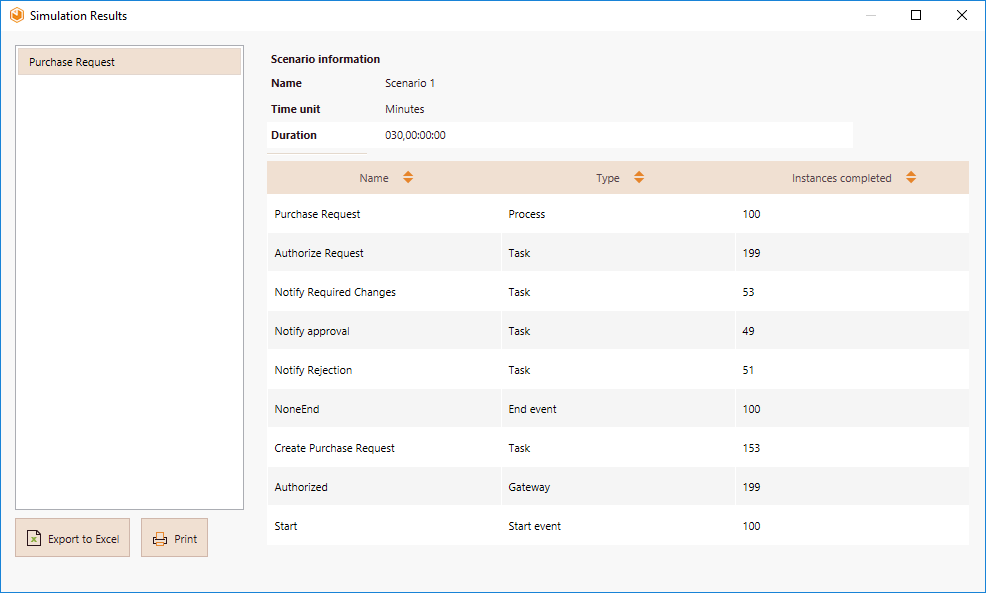The width and height of the screenshot is (986, 593).
Task: Select the Authorize Request row
Action: [618, 253]
